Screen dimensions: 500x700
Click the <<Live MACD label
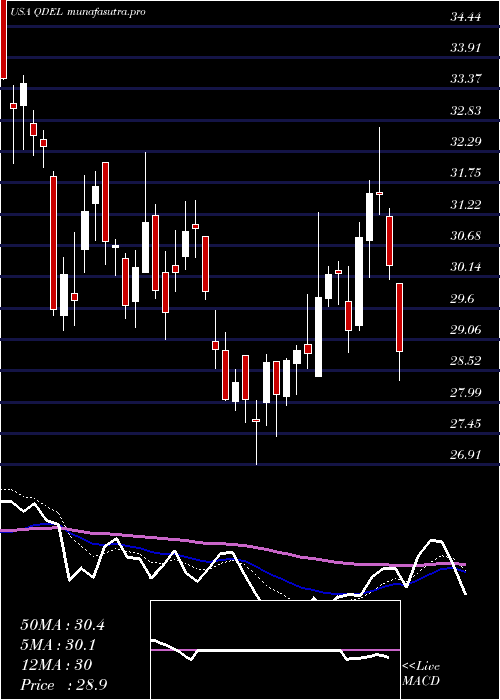tap(421, 674)
